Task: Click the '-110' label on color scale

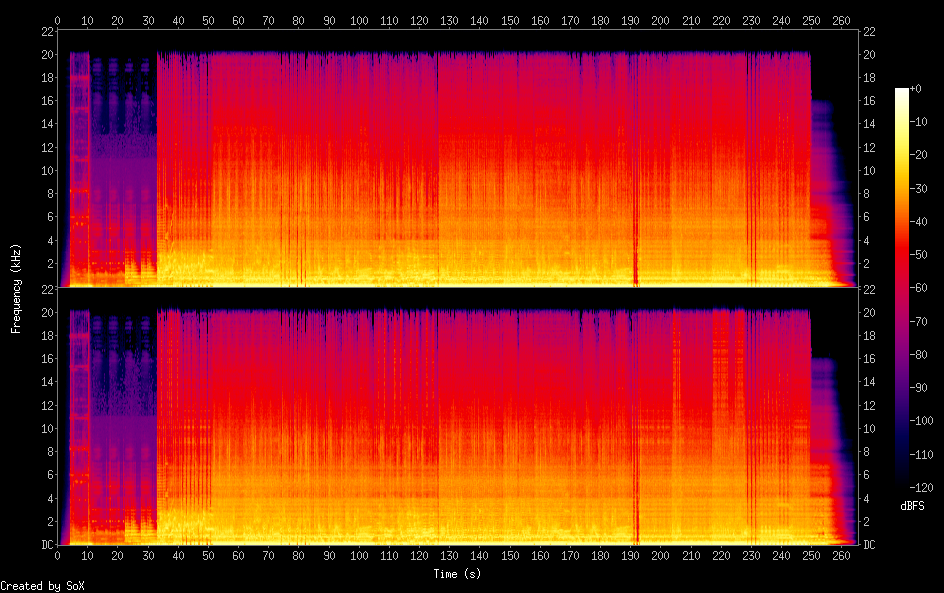Action: point(921,455)
